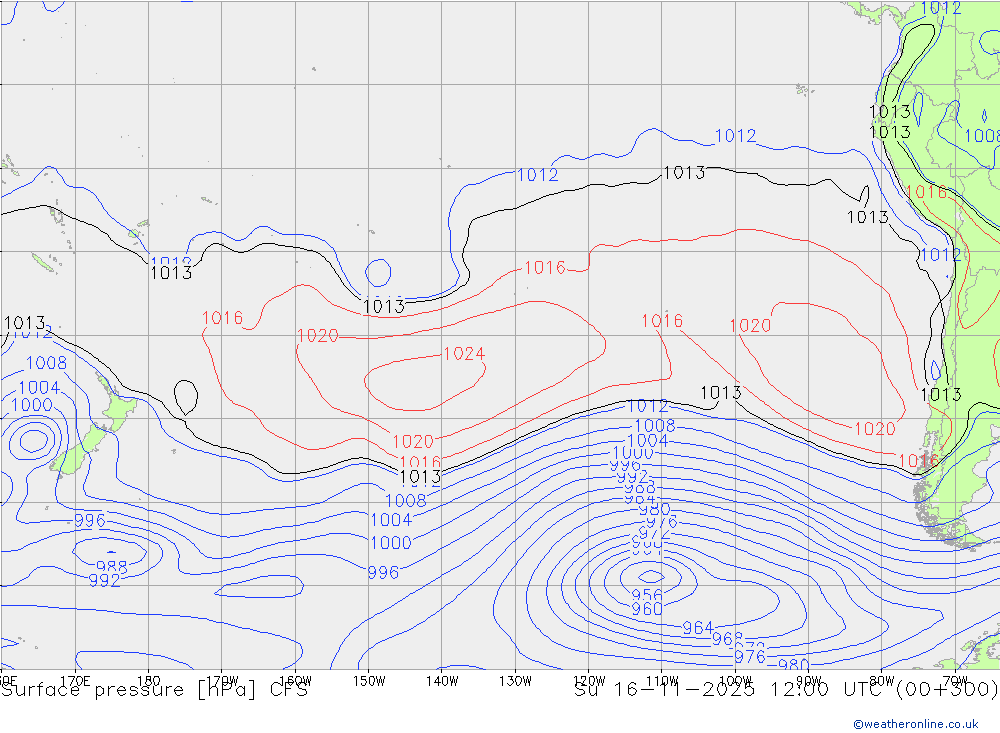Click the 170W longitude axis label
This screenshot has height=733, width=1000.
coord(222,681)
